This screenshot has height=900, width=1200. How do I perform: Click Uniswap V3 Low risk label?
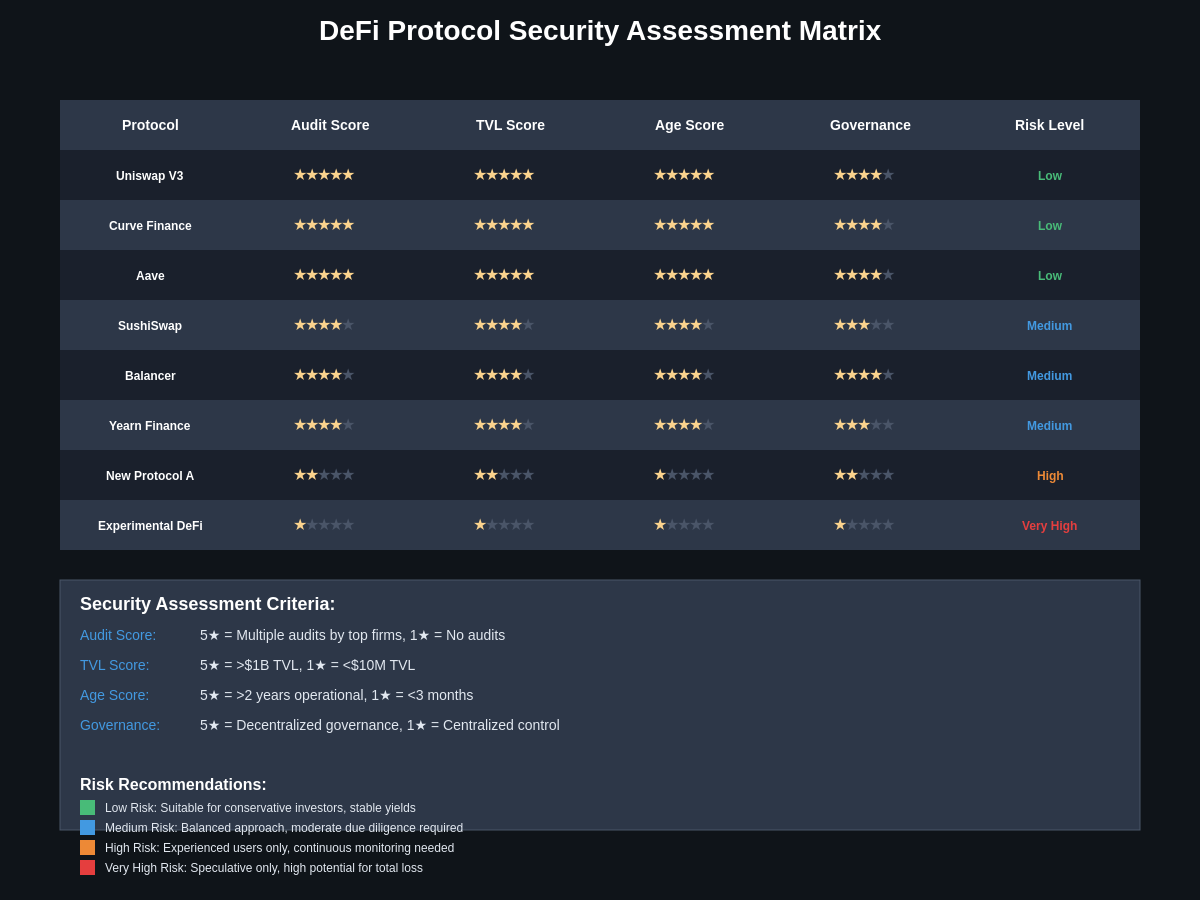point(1050,176)
